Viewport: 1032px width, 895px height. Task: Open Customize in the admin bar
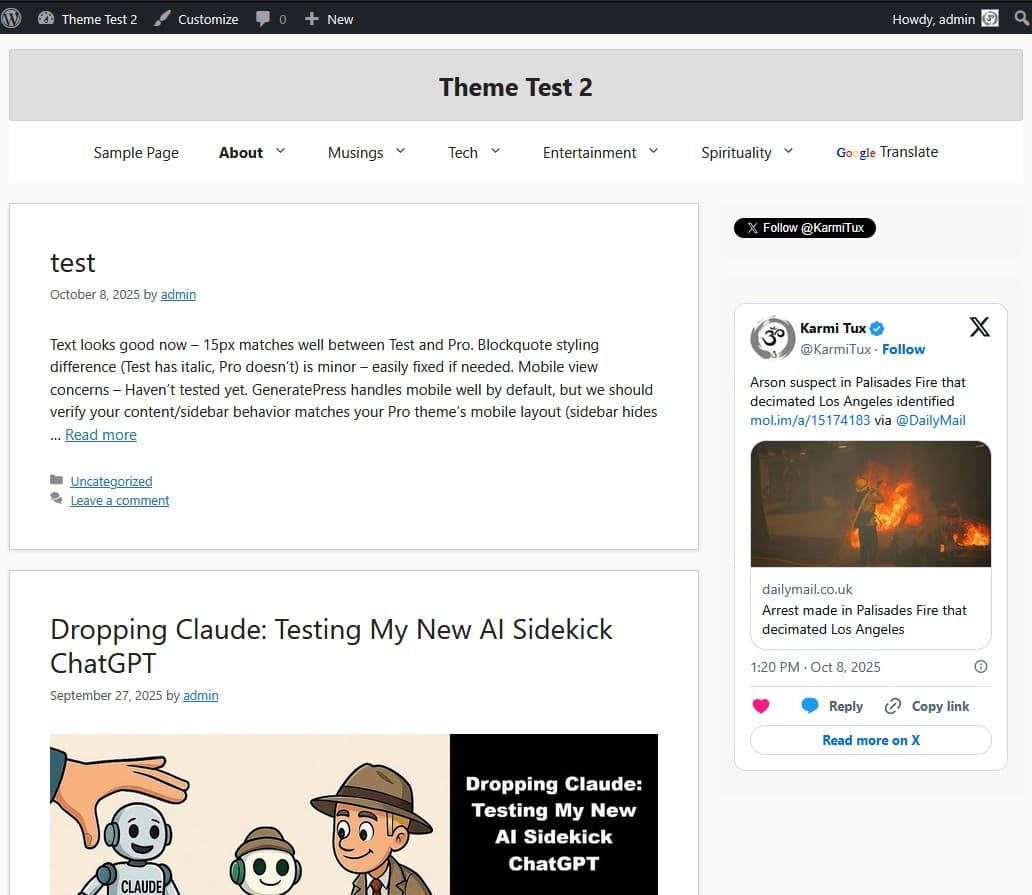197,18
